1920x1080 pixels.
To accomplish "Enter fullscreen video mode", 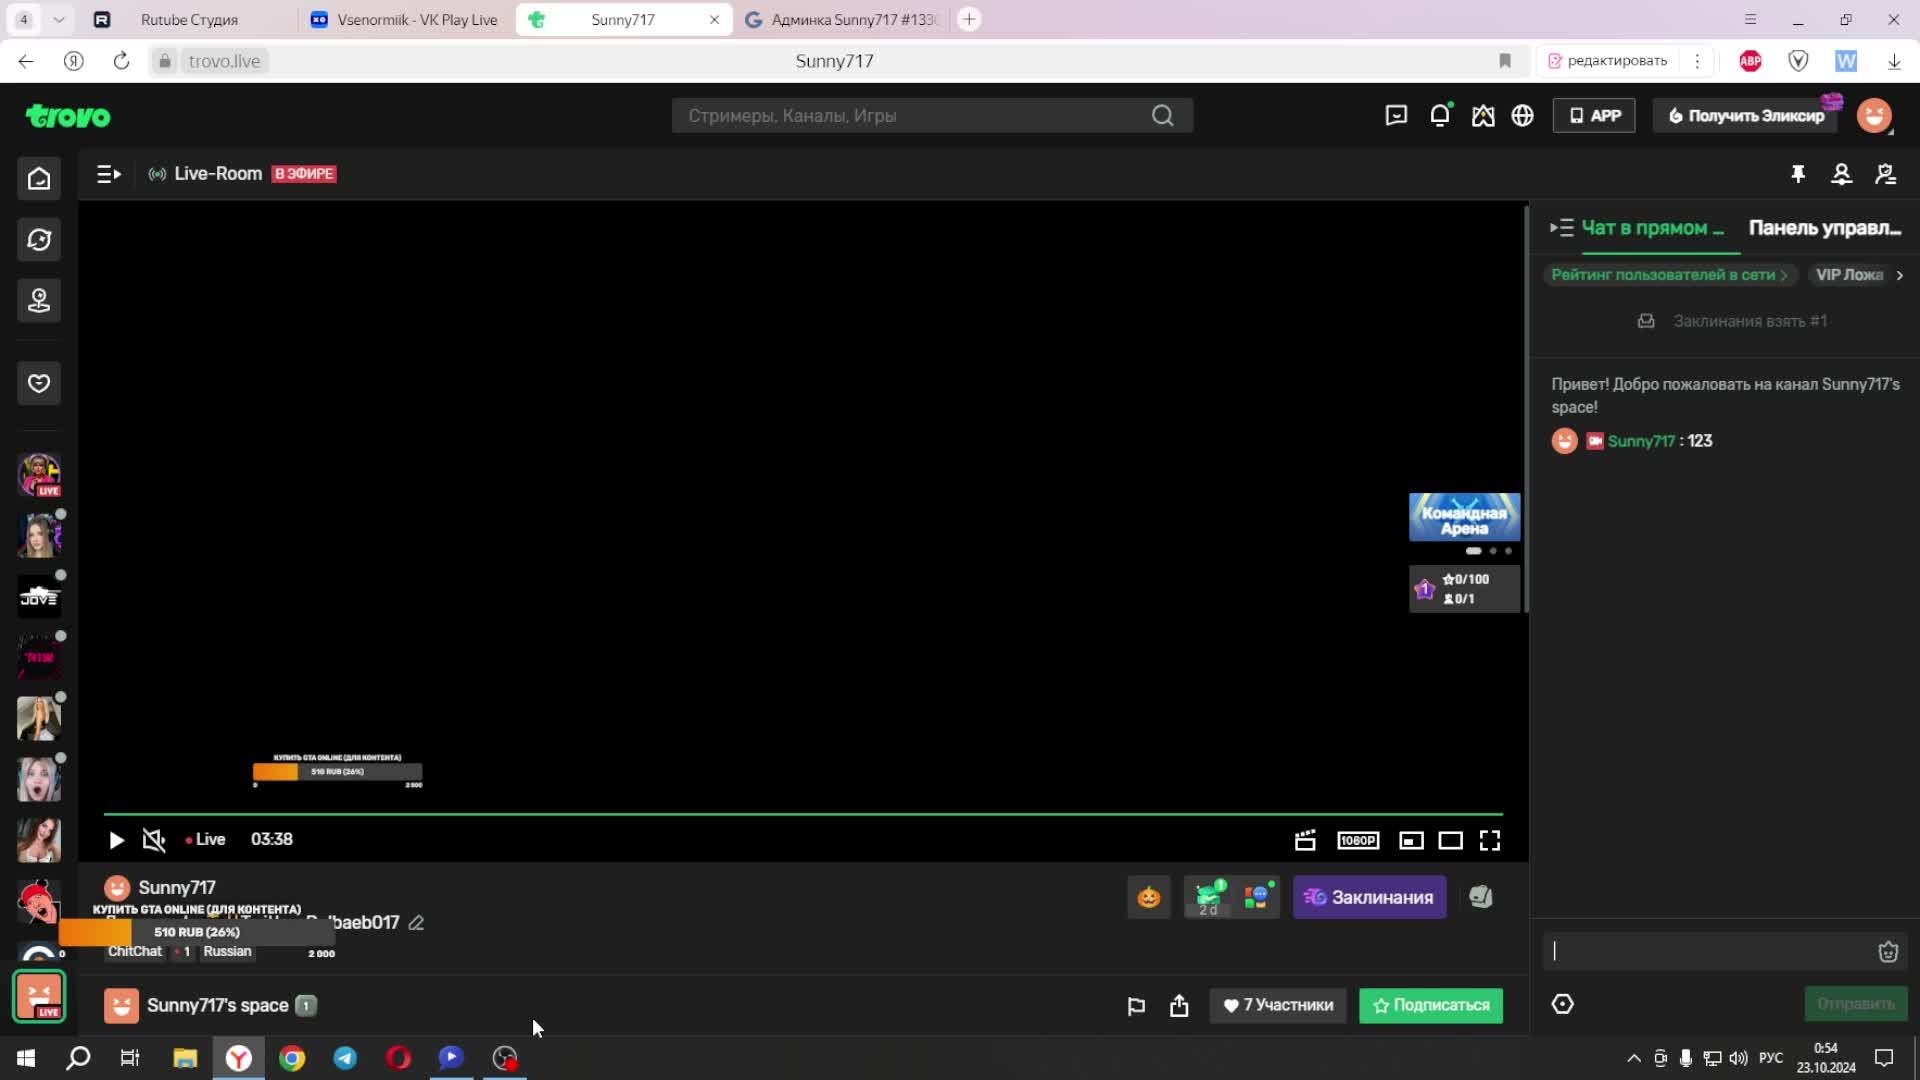I will (x=1489, y=840).
